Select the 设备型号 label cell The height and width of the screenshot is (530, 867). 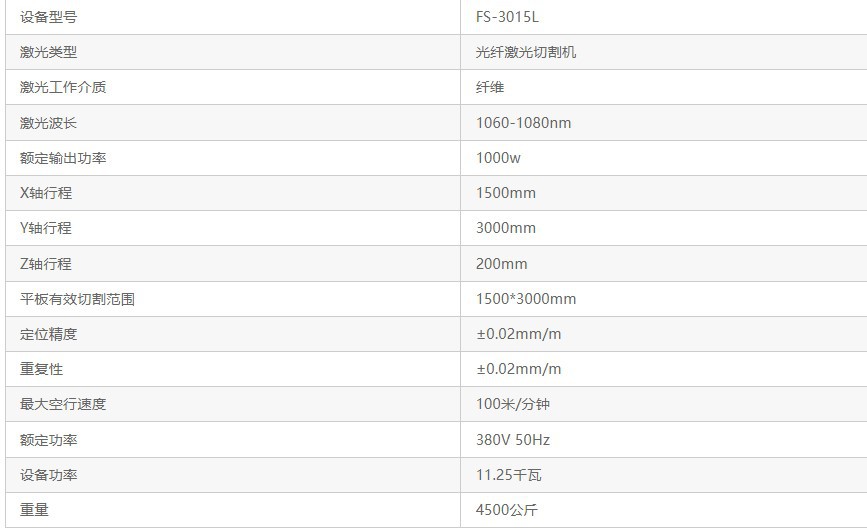(48, 17)
